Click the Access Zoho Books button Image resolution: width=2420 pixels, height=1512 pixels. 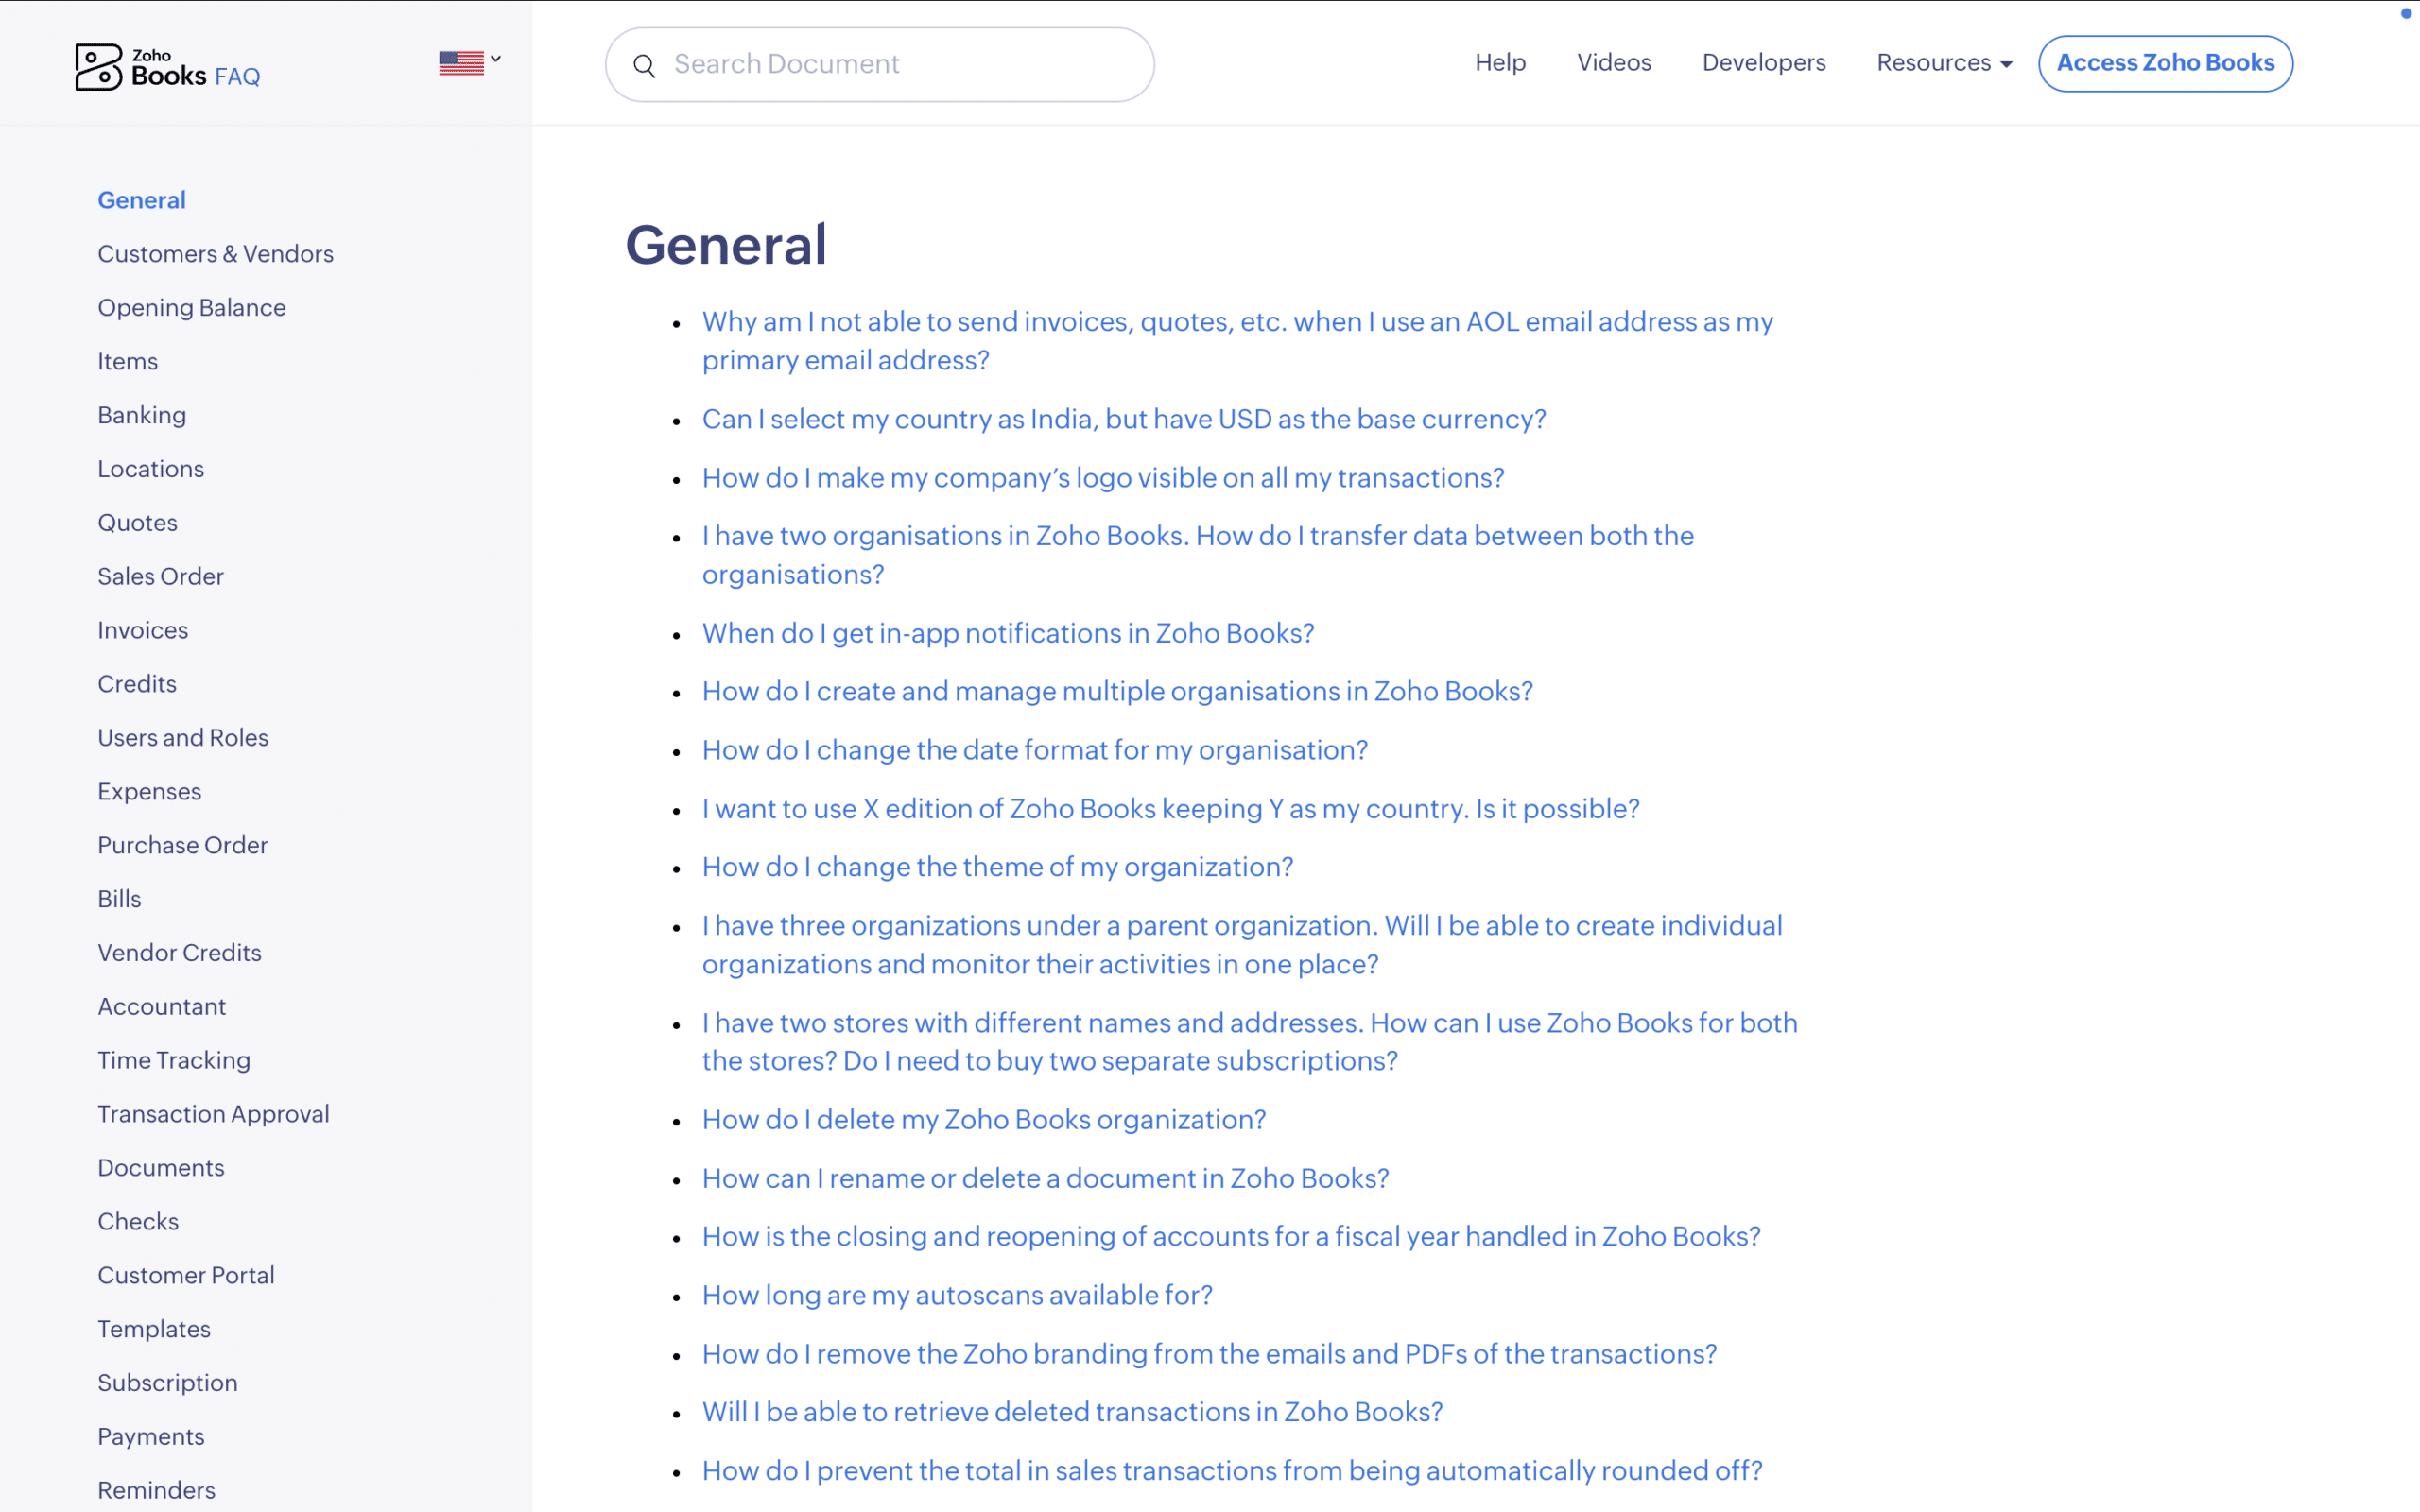tap(2166, 62)
